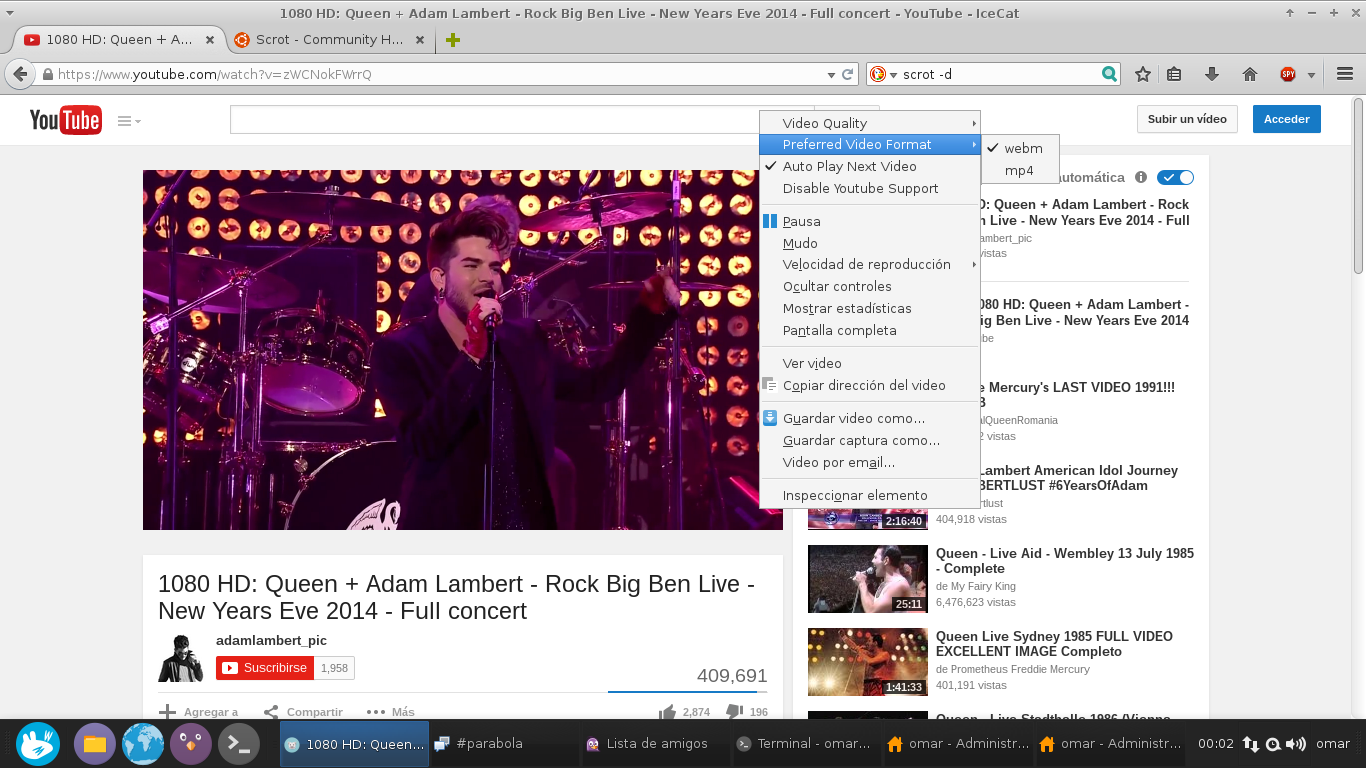1366x768 pixels.
Task: Reload the page with the refresh icon
Action: click(x=848, y=74)
